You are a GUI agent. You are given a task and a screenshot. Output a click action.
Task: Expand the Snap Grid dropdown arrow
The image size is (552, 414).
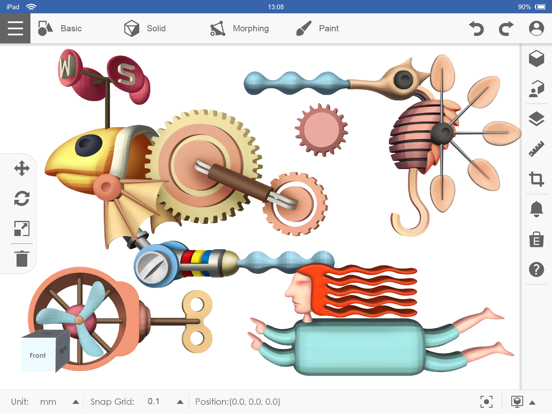(180, 402)
